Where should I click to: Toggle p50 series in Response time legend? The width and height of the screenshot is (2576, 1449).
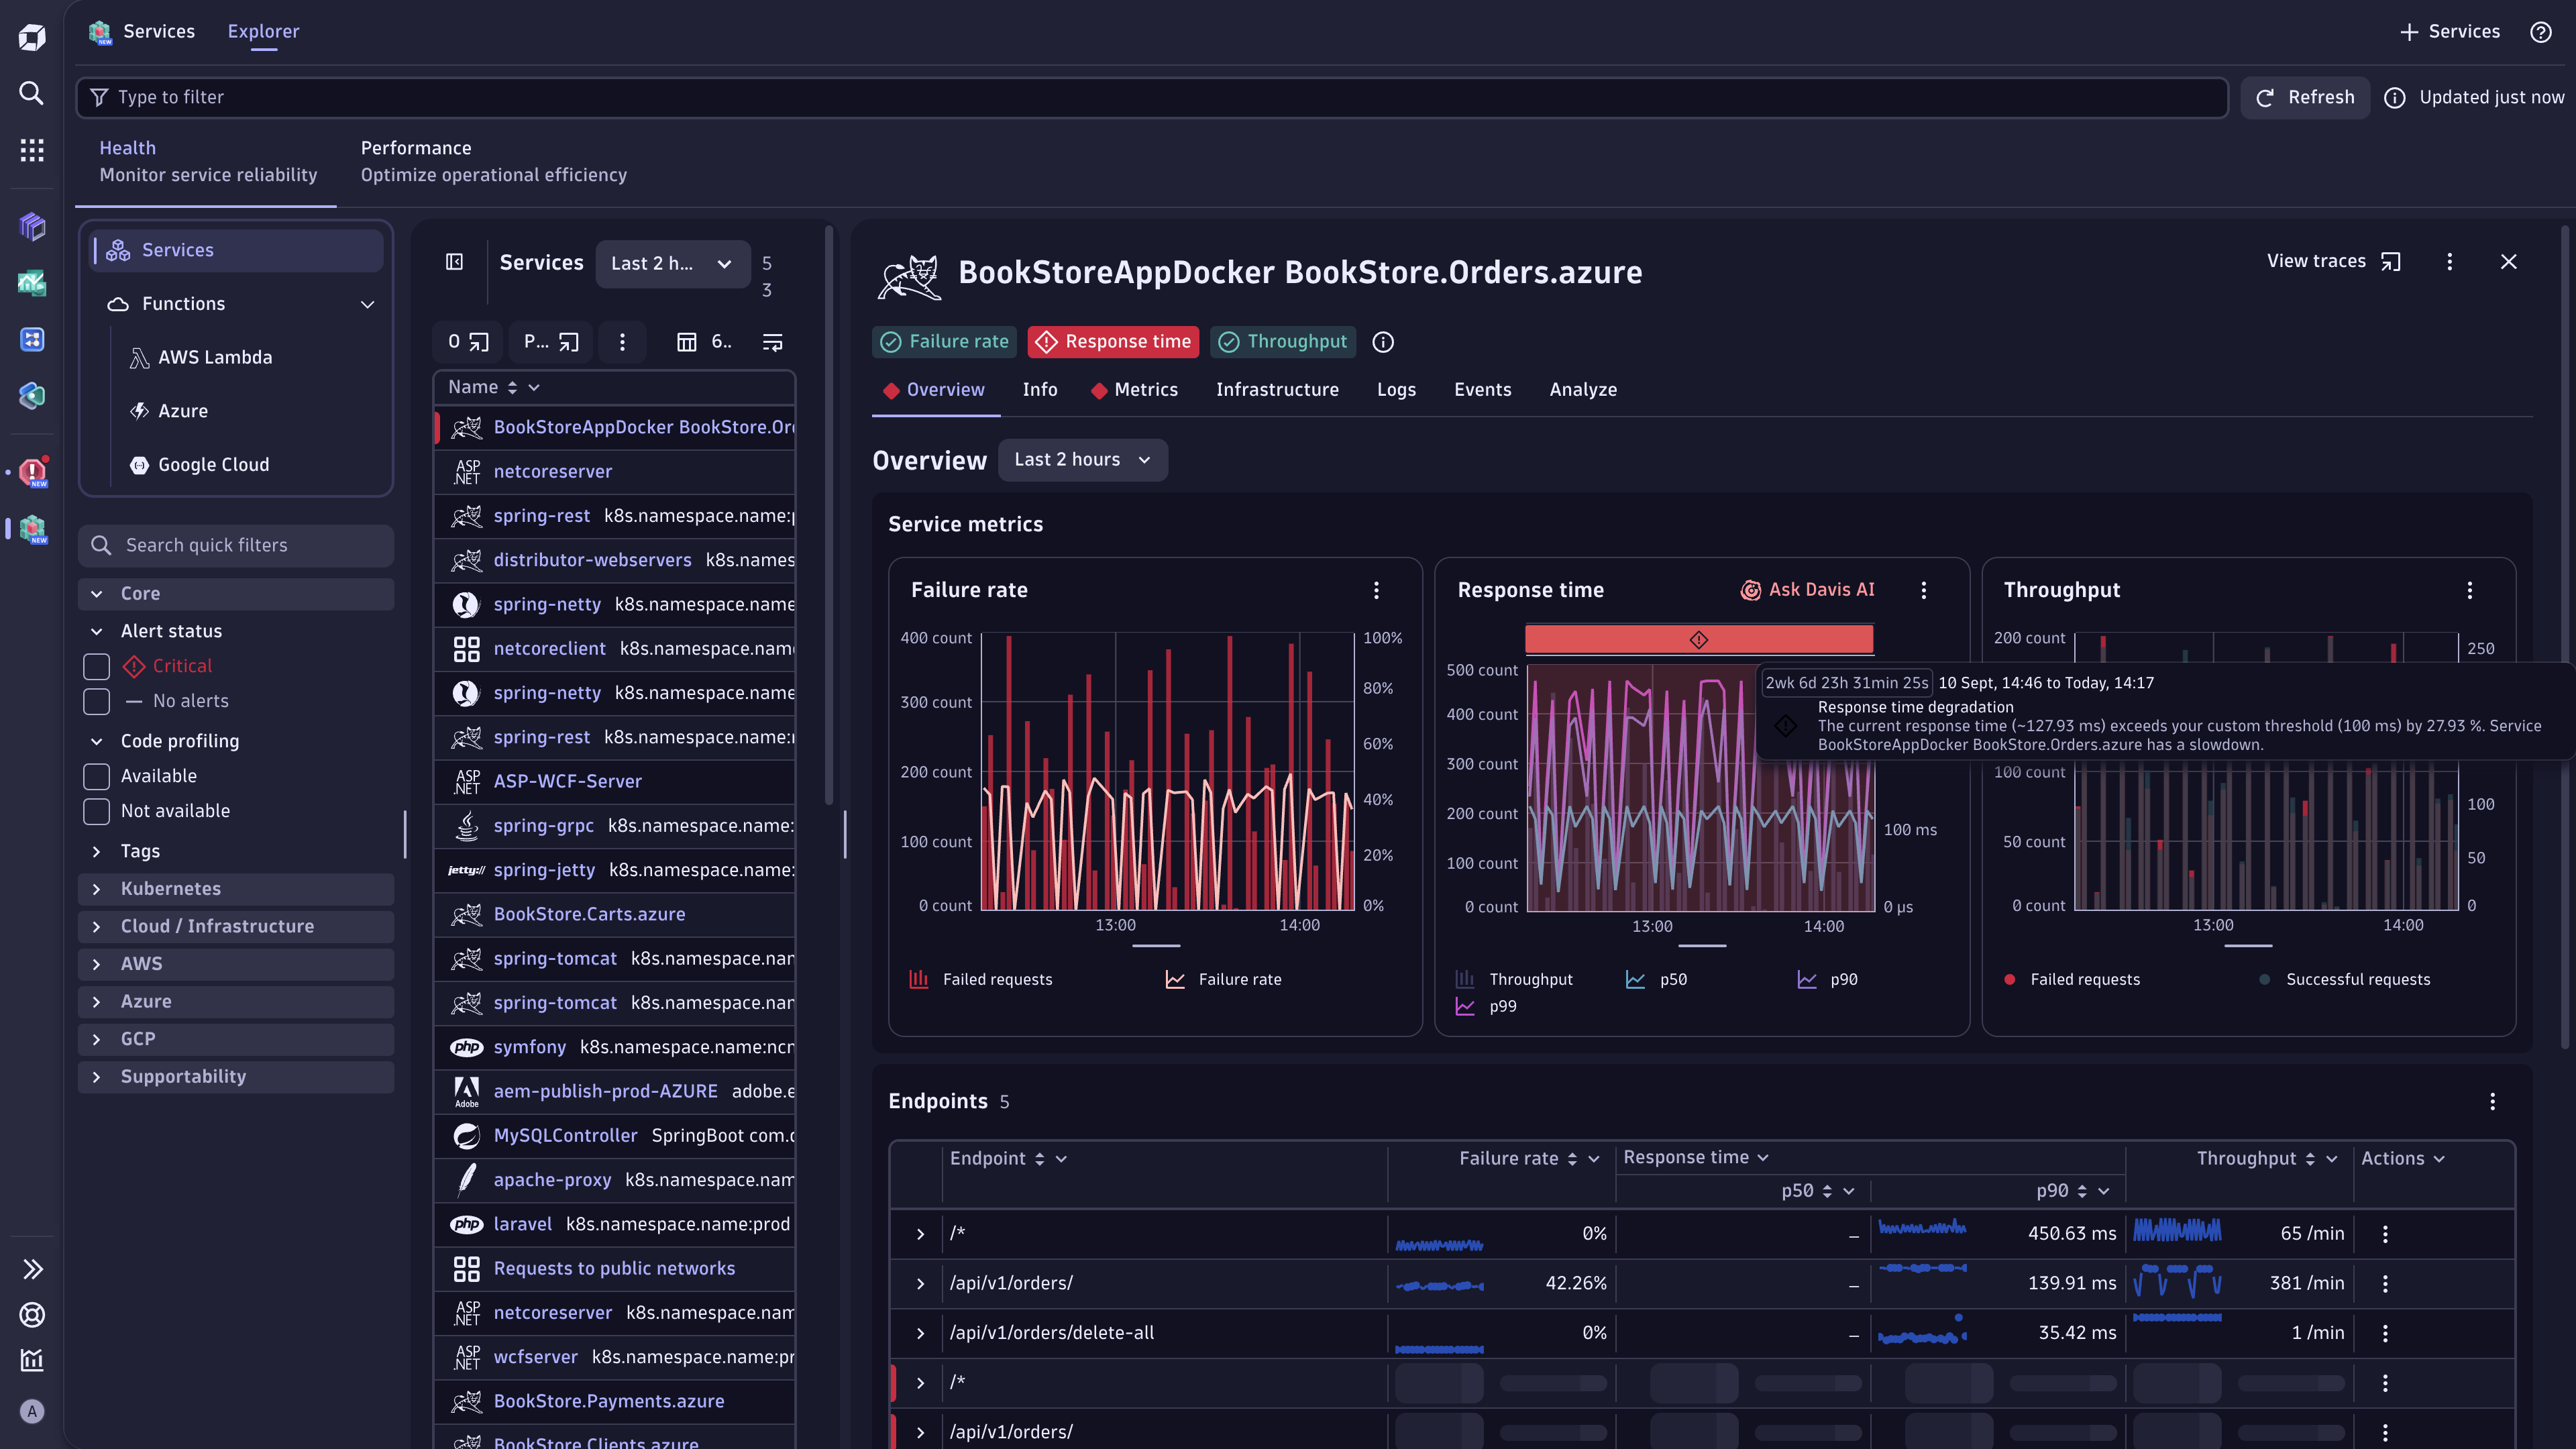(1655, 979)
